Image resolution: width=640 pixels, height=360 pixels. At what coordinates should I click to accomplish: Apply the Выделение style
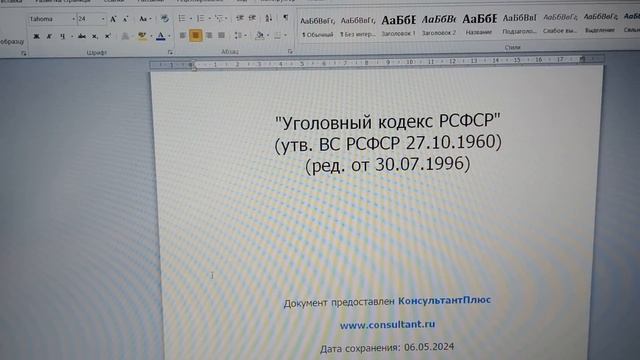[600, 23]
